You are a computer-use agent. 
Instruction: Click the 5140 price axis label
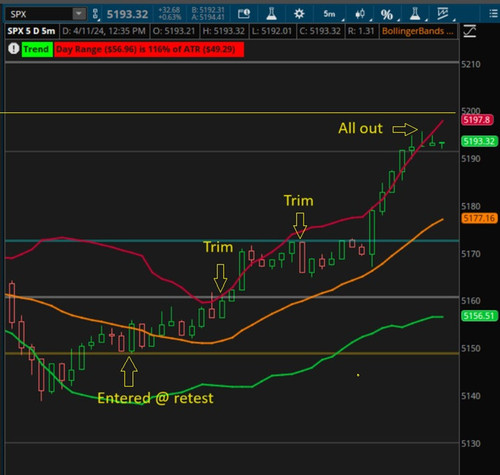coord(471,396)
